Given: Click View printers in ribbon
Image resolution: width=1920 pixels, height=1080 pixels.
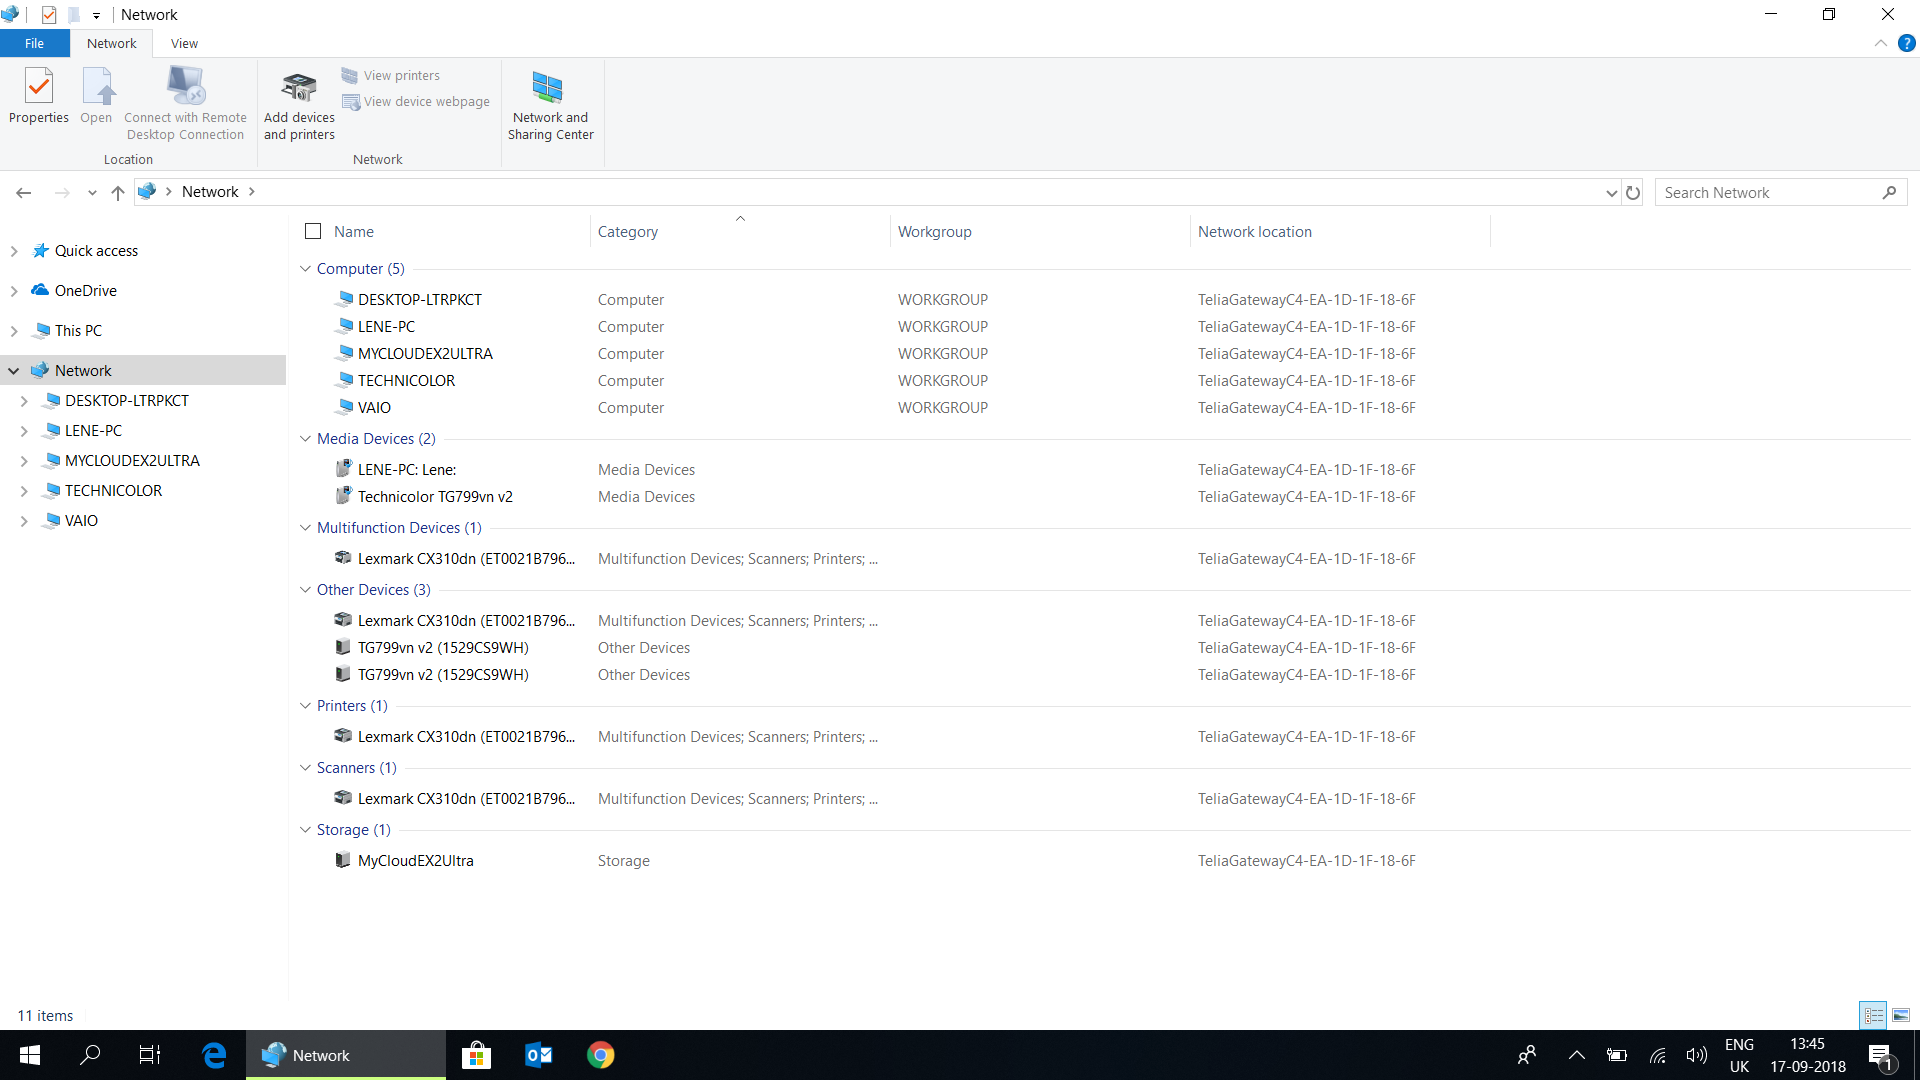Looking at the screenshot, I should click(x=391, y=76).
